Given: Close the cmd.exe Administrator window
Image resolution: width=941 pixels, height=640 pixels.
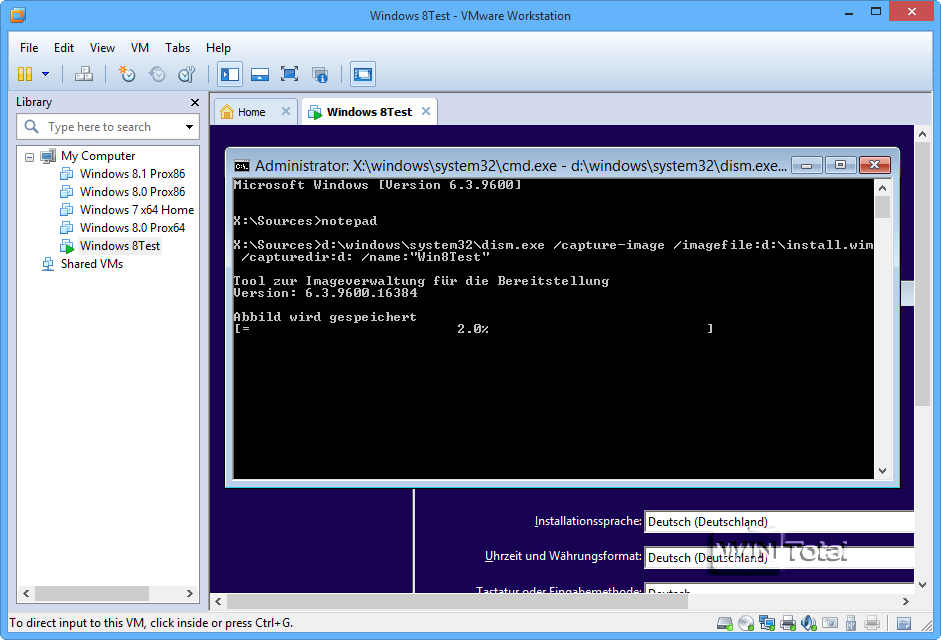Looking at the screenshot, I should pyautogui.click(x=874, y=165).
